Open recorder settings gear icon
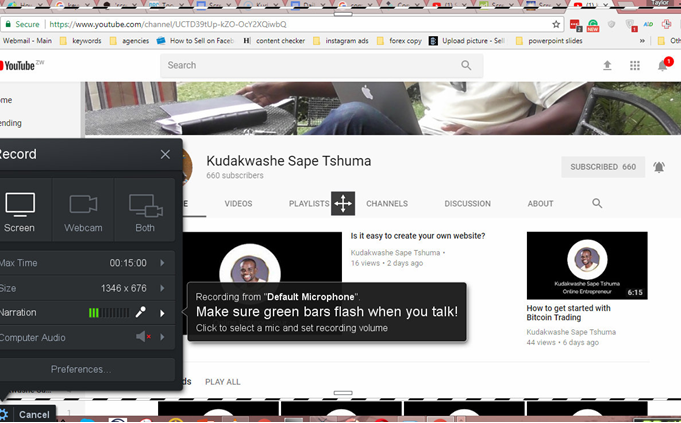This screenshot has height=423, width=681. tap(4, 414)
